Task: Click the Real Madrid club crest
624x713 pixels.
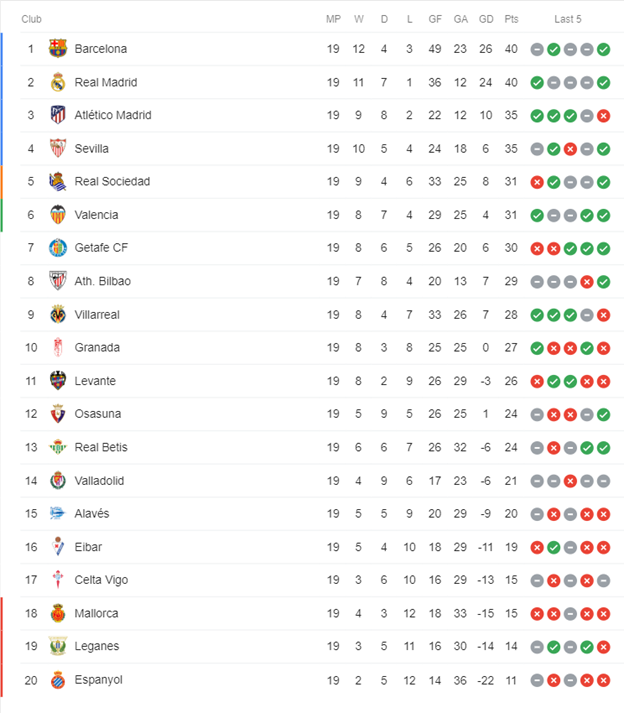Action: (x=58, y=82)
